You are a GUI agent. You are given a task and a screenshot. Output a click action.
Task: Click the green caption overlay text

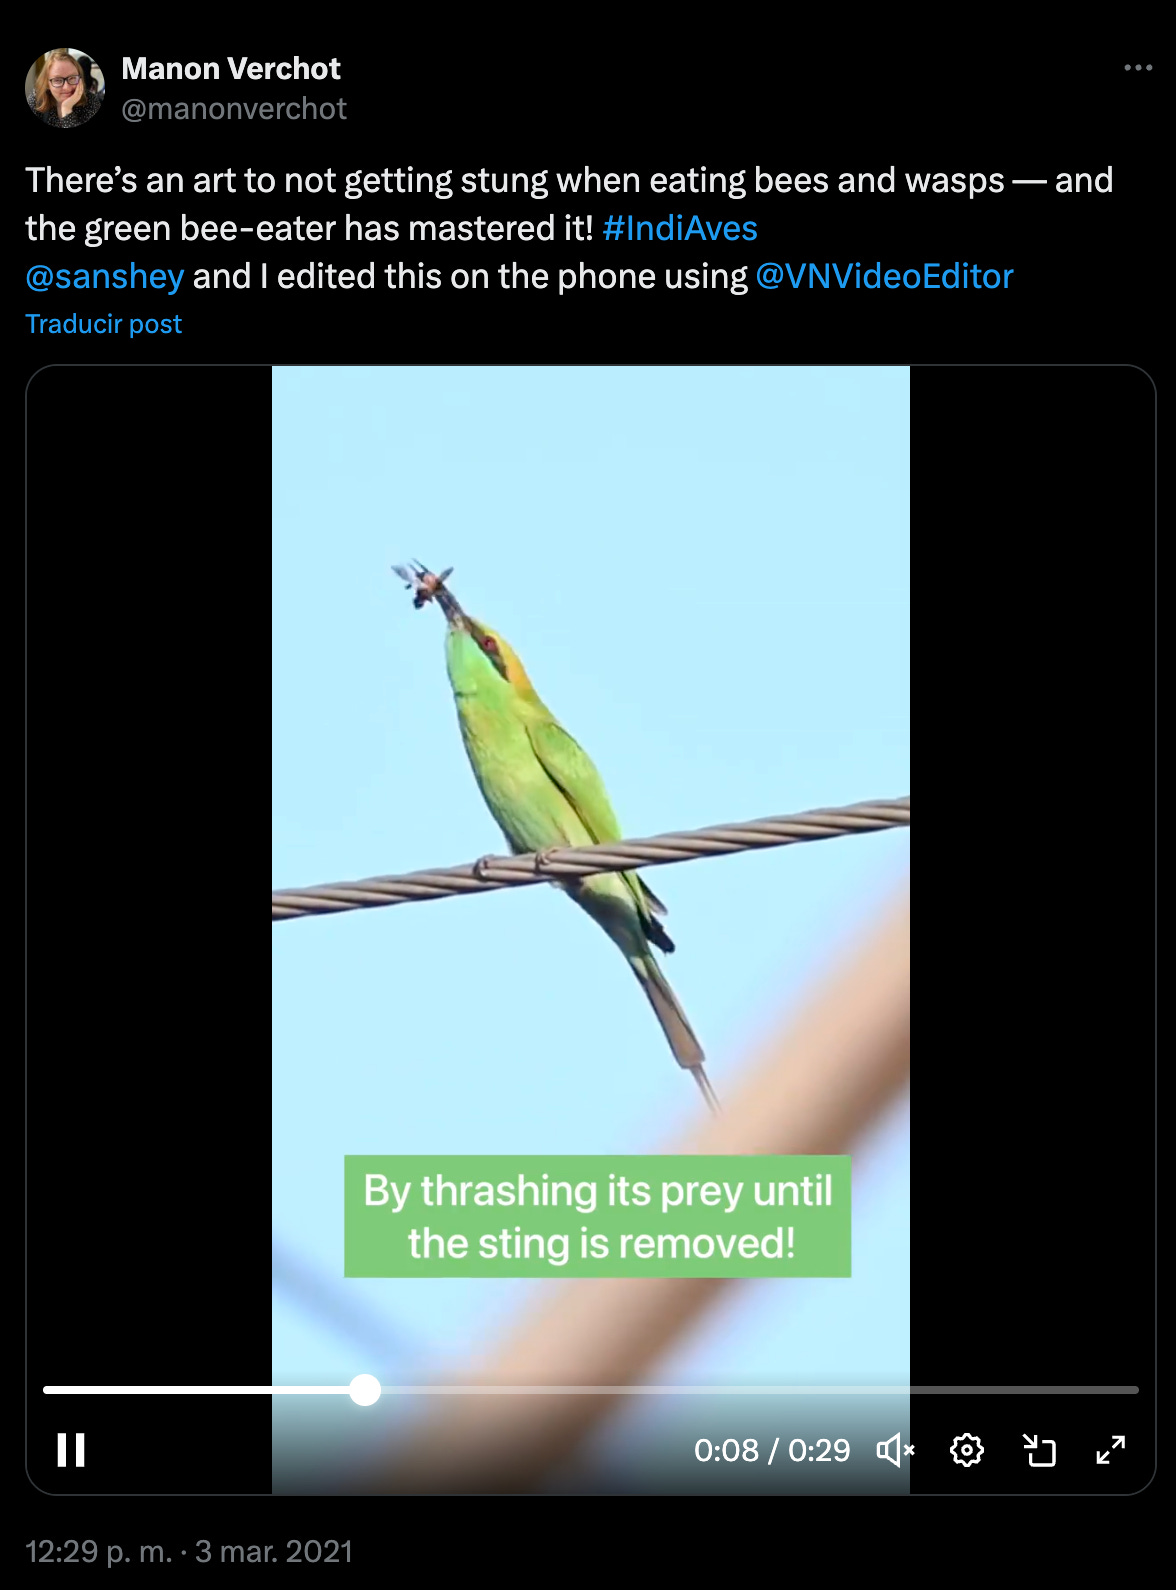pyautogui.click(x=598, y=1216)
